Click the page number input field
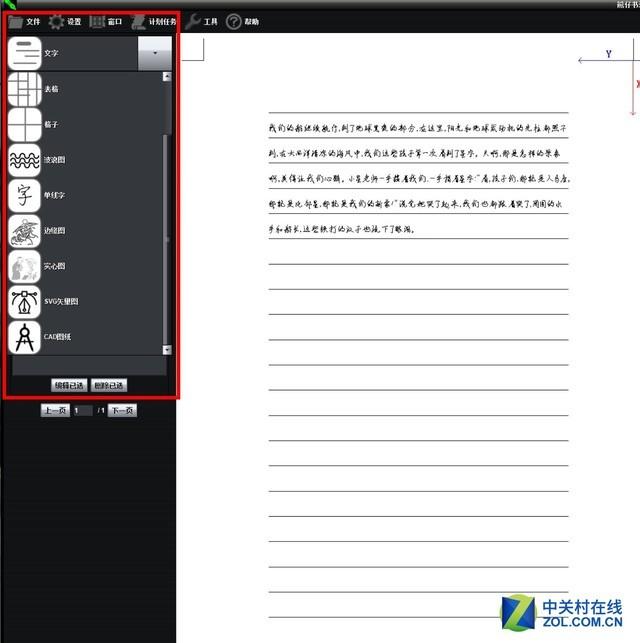The image size is (640, 643). tap(81, 411)
